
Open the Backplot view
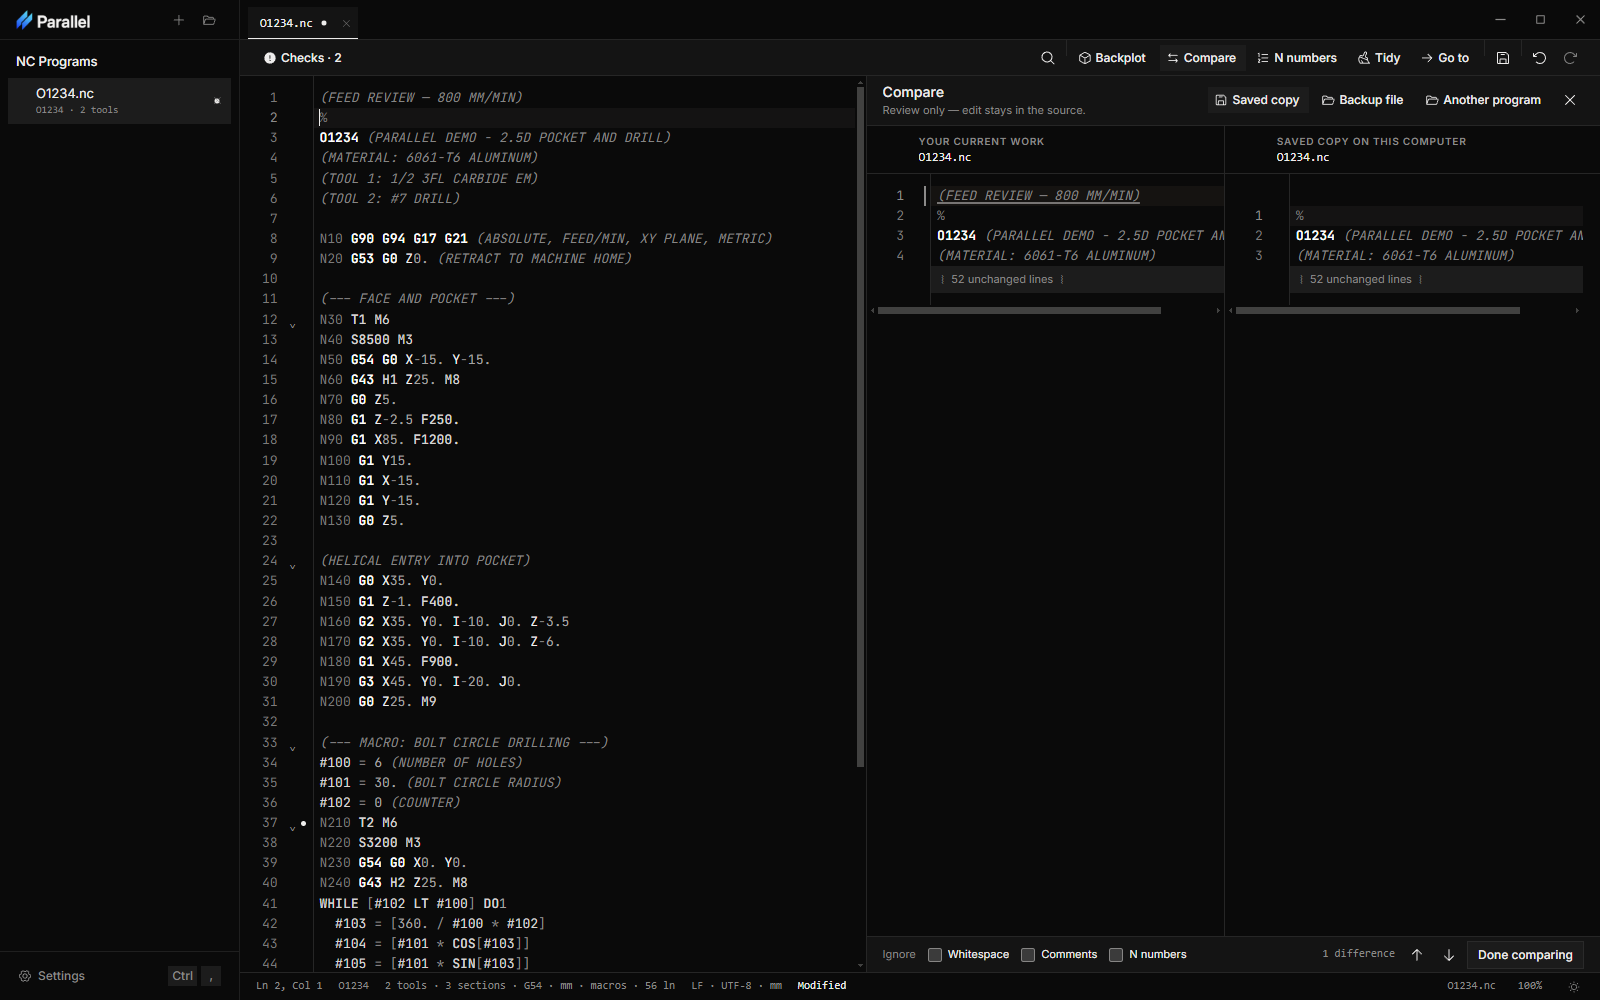coord(1112,58)
